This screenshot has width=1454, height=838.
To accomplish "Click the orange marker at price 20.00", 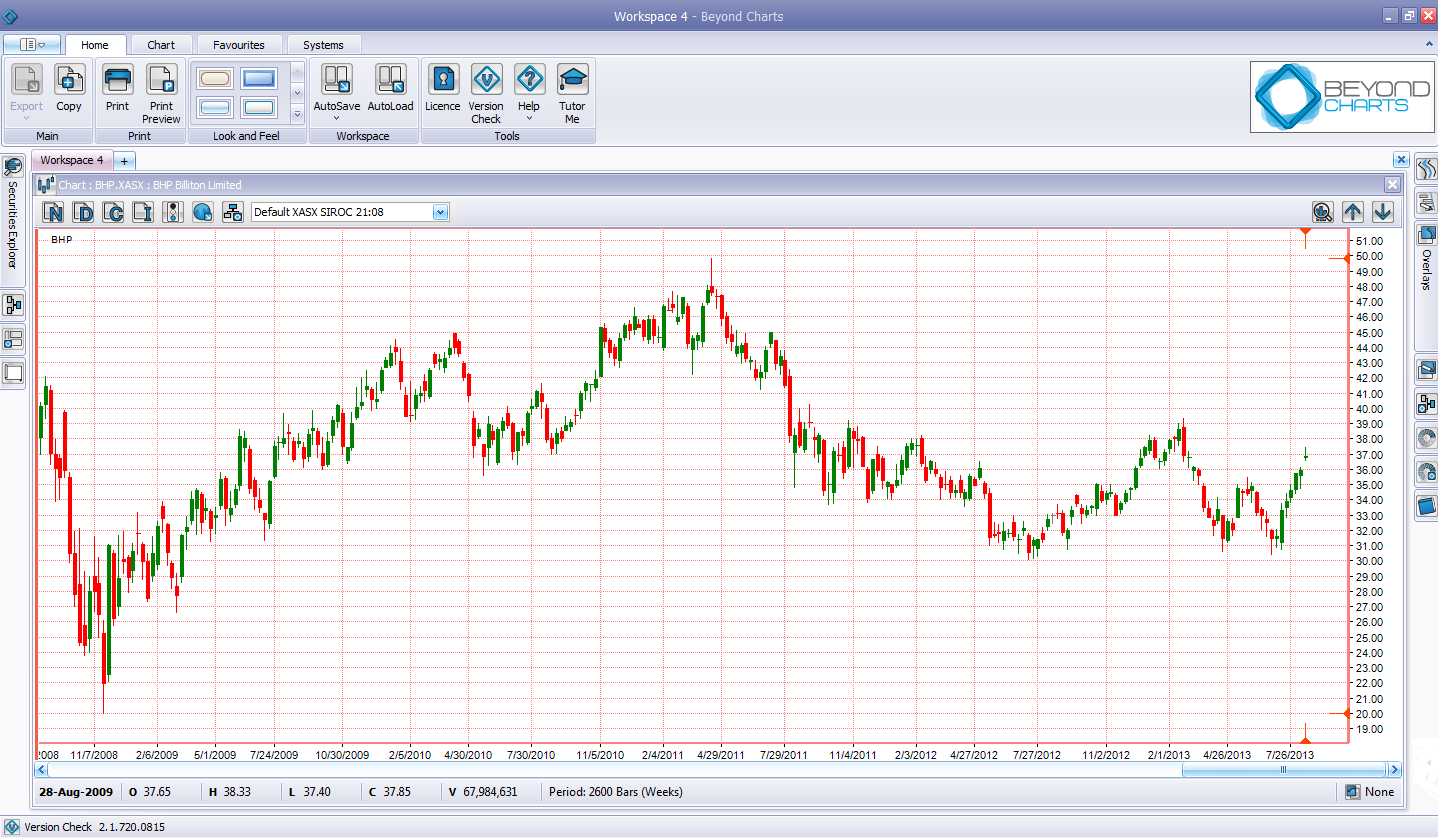I will [x=1347, y=713].
